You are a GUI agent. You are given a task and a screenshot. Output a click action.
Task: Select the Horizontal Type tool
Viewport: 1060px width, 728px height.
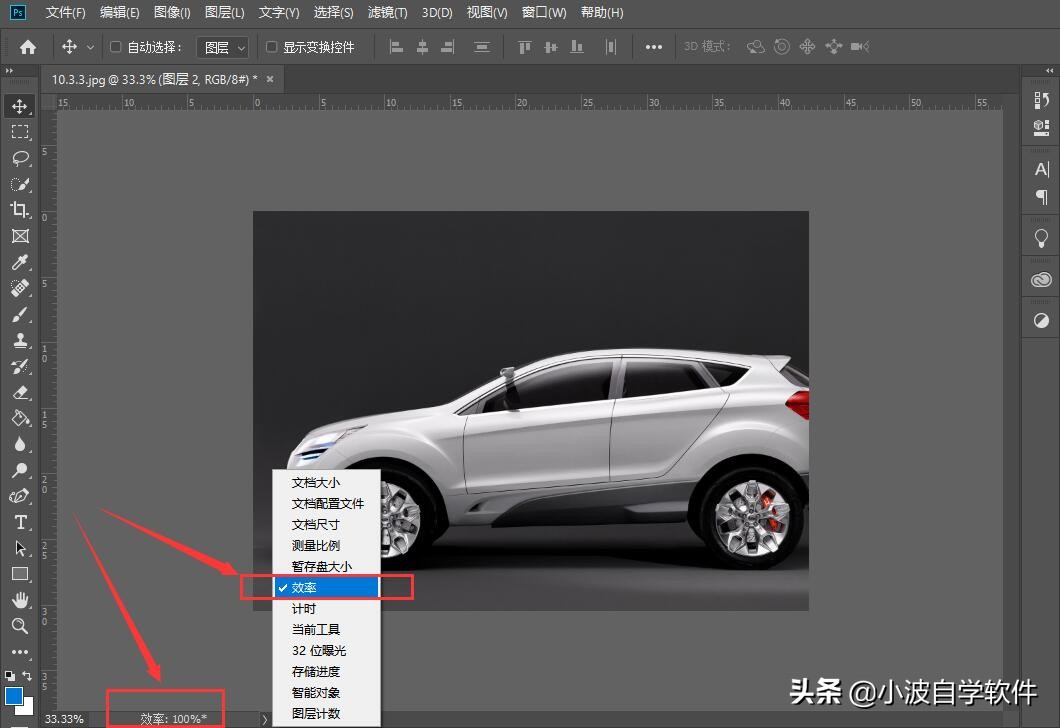tap(20, 522)
